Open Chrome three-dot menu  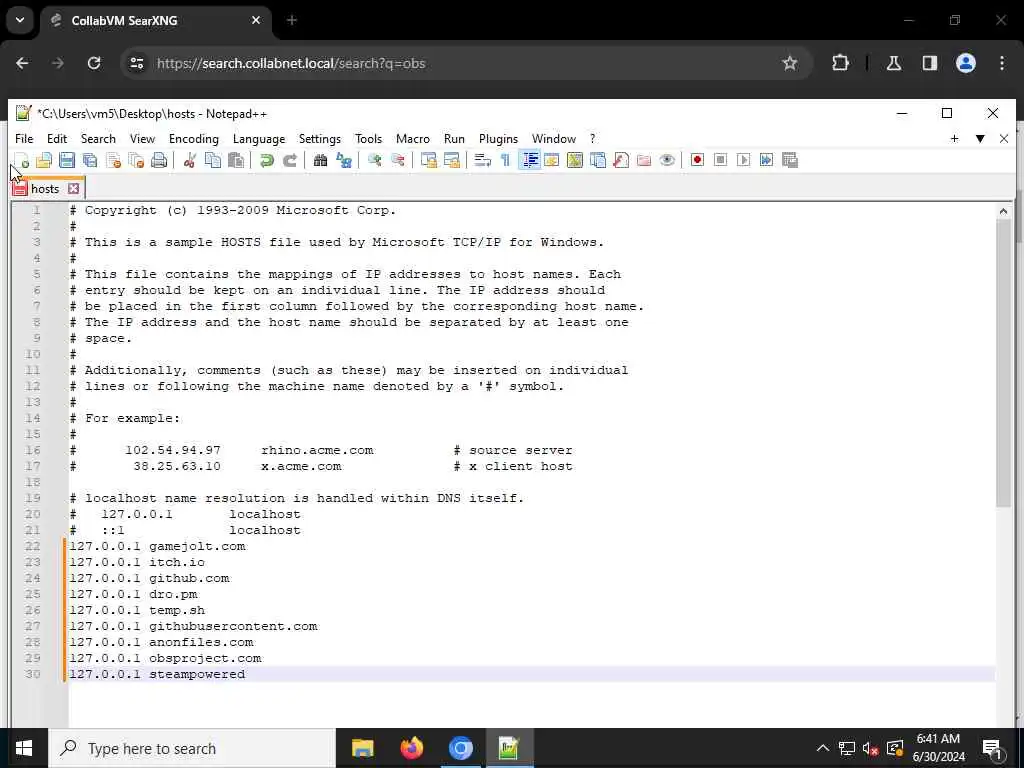tap(1002, 63)
